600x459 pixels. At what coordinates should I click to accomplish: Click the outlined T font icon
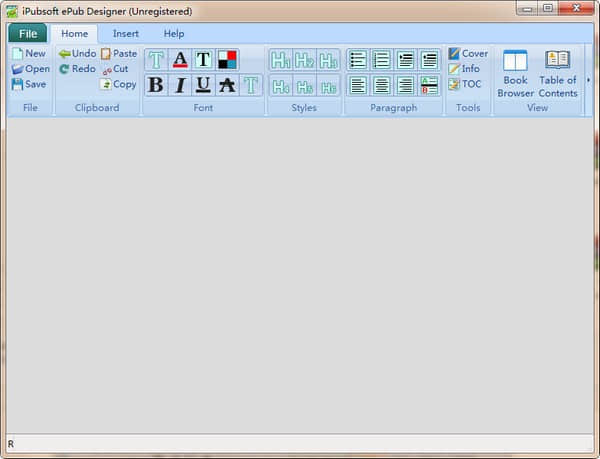(156, 60)
